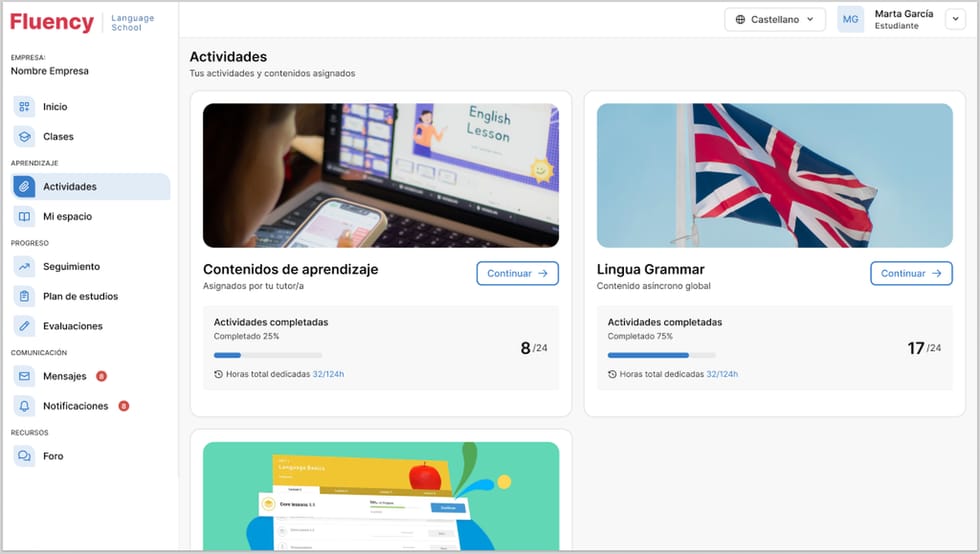Click the red badge next to Notificaciones

(x=124, y=406)
